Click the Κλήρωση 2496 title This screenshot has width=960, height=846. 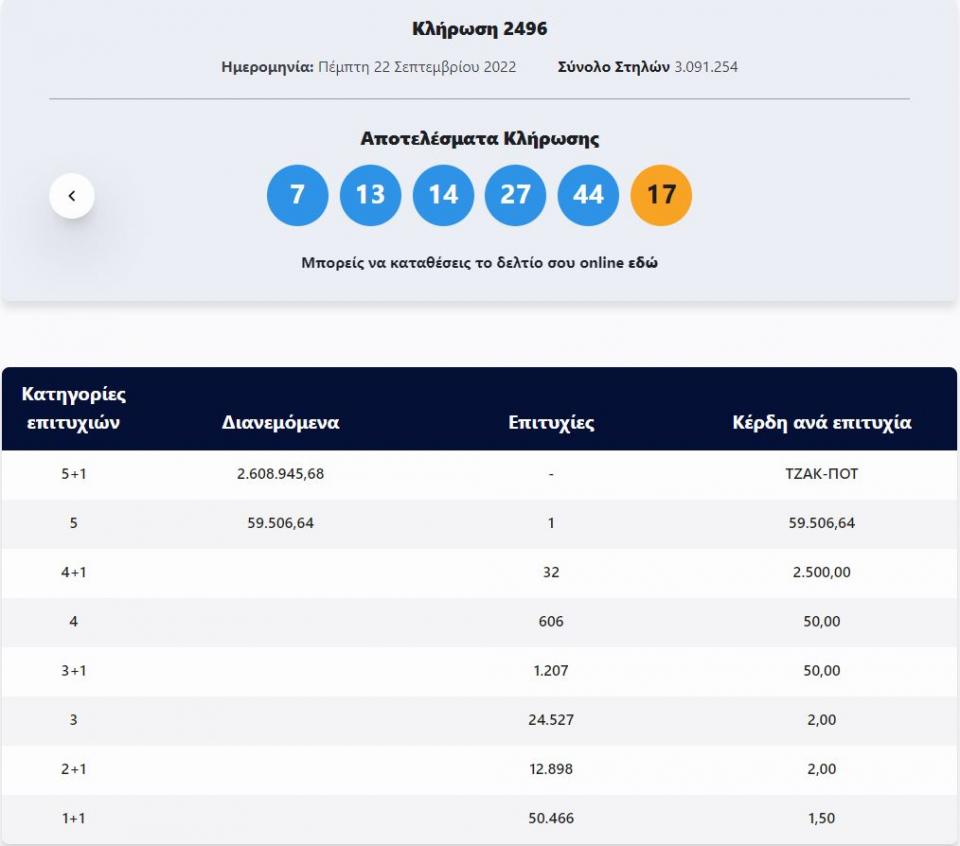click(479, 29)
